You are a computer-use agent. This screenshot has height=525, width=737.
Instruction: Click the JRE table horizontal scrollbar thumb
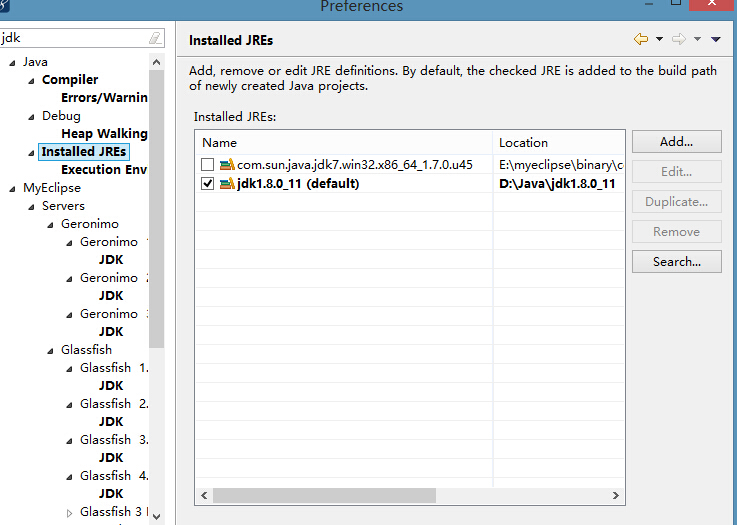click(324, 495)
